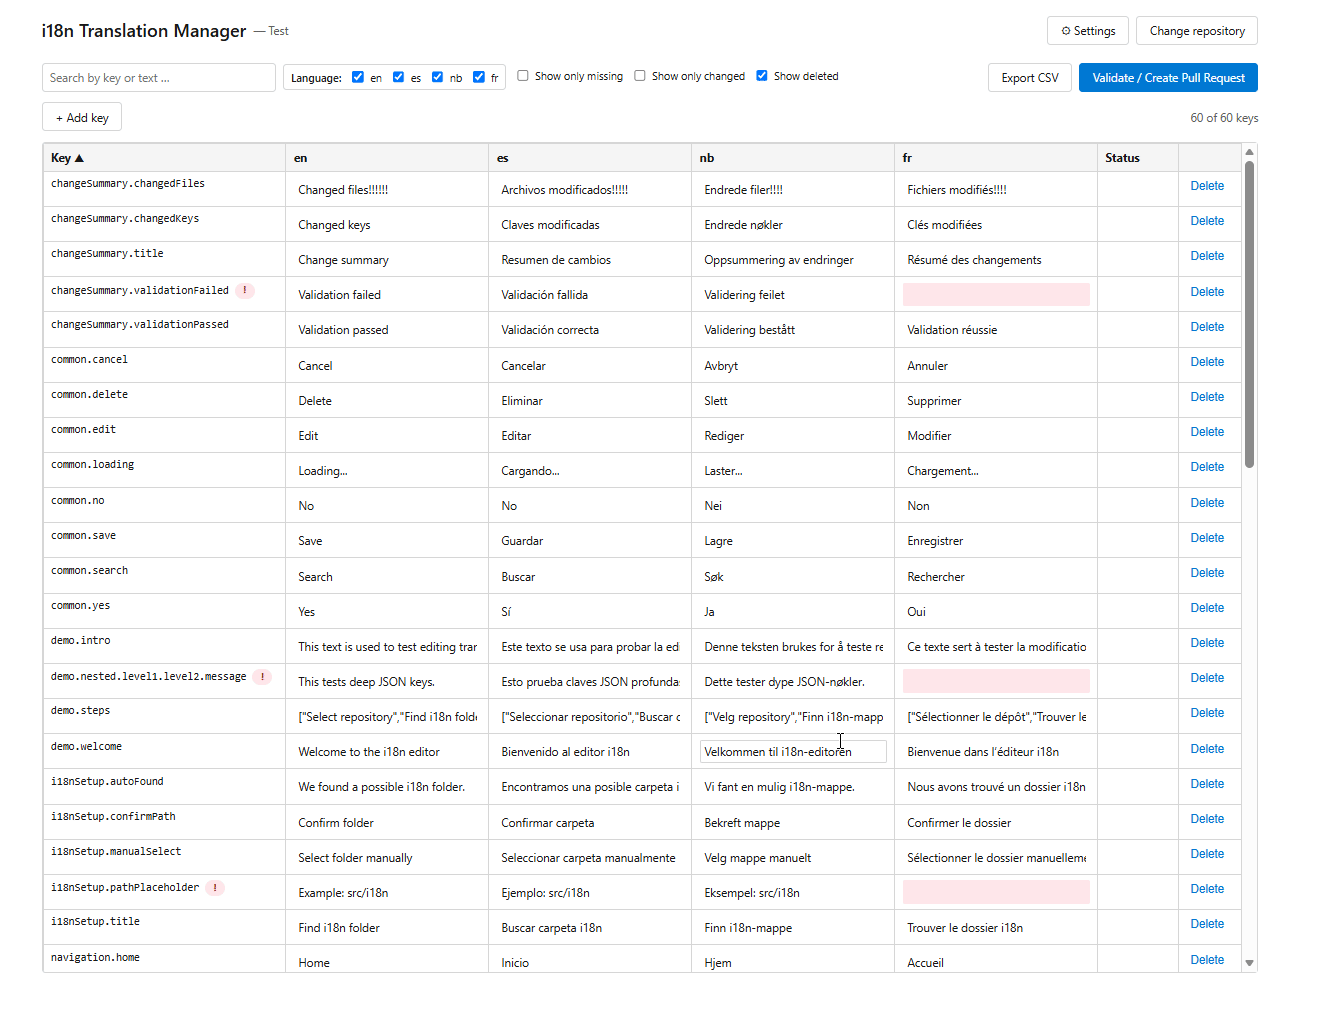Click the scrollbar down arrow
Viewport: 1338px width, 1015px height.
(x=1249, y=963)
